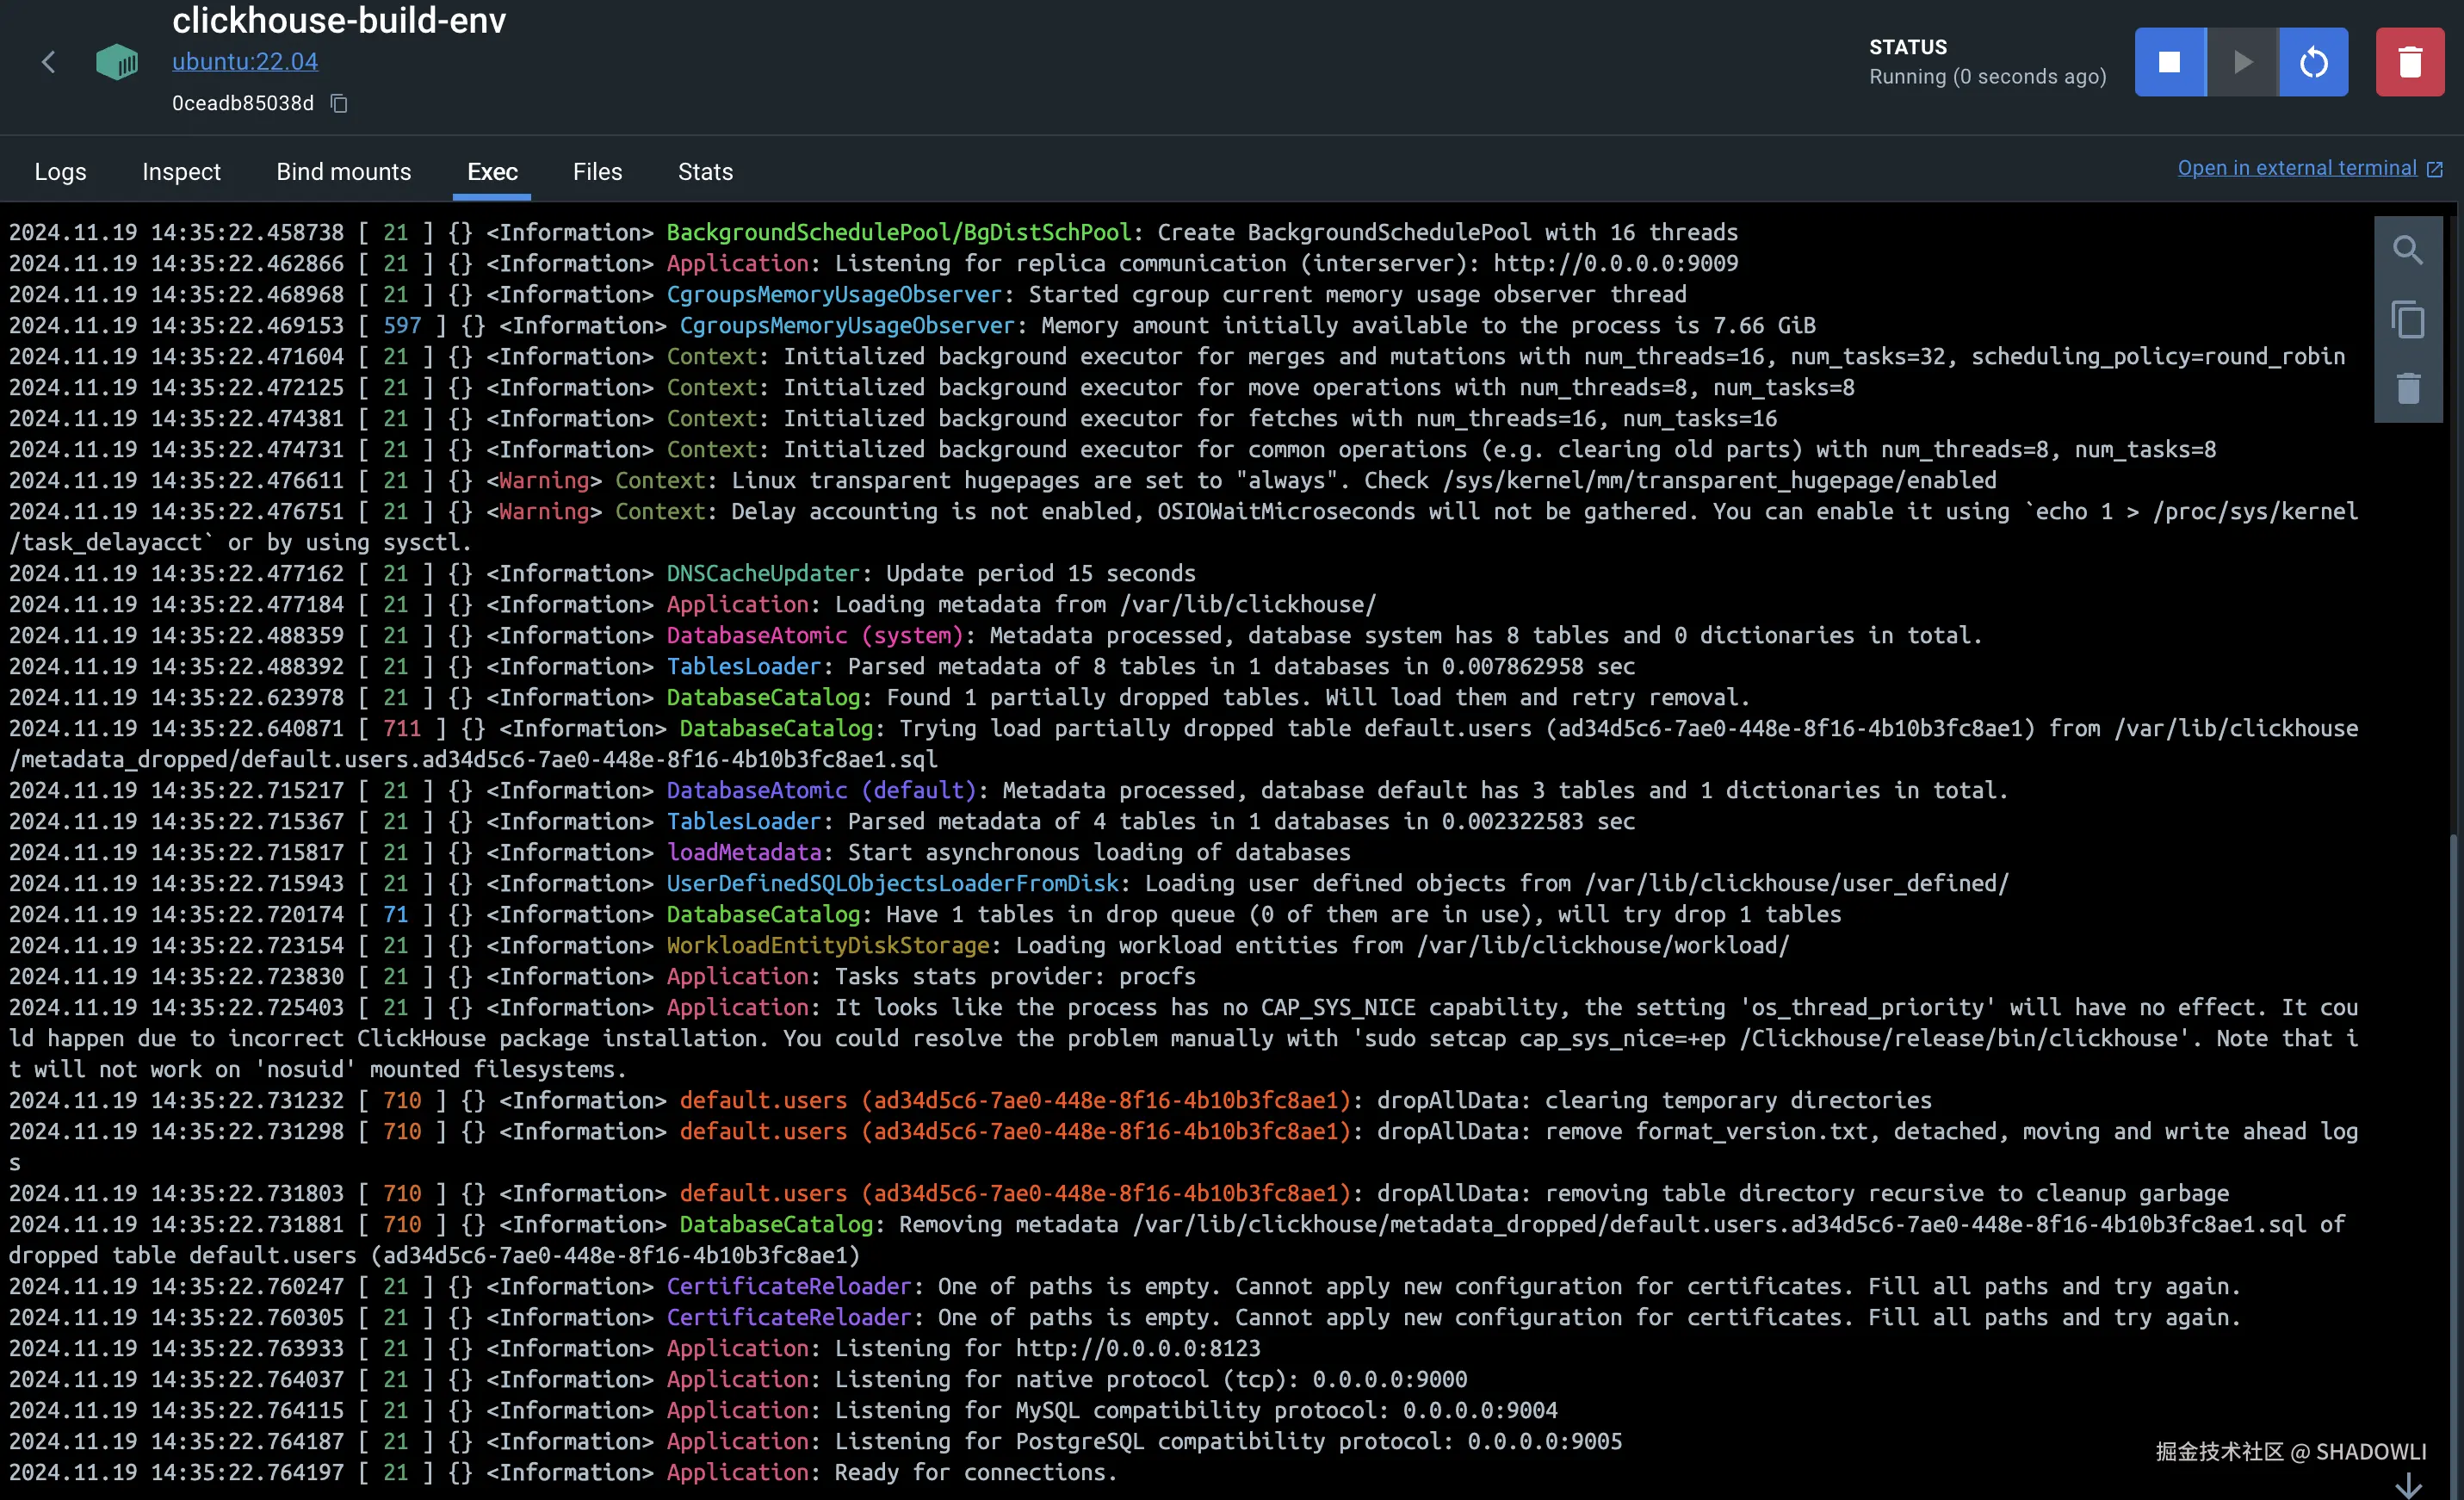2464x1500 pixels.
Task: Open the Bind mounts tab
Action: pos(343,172)
